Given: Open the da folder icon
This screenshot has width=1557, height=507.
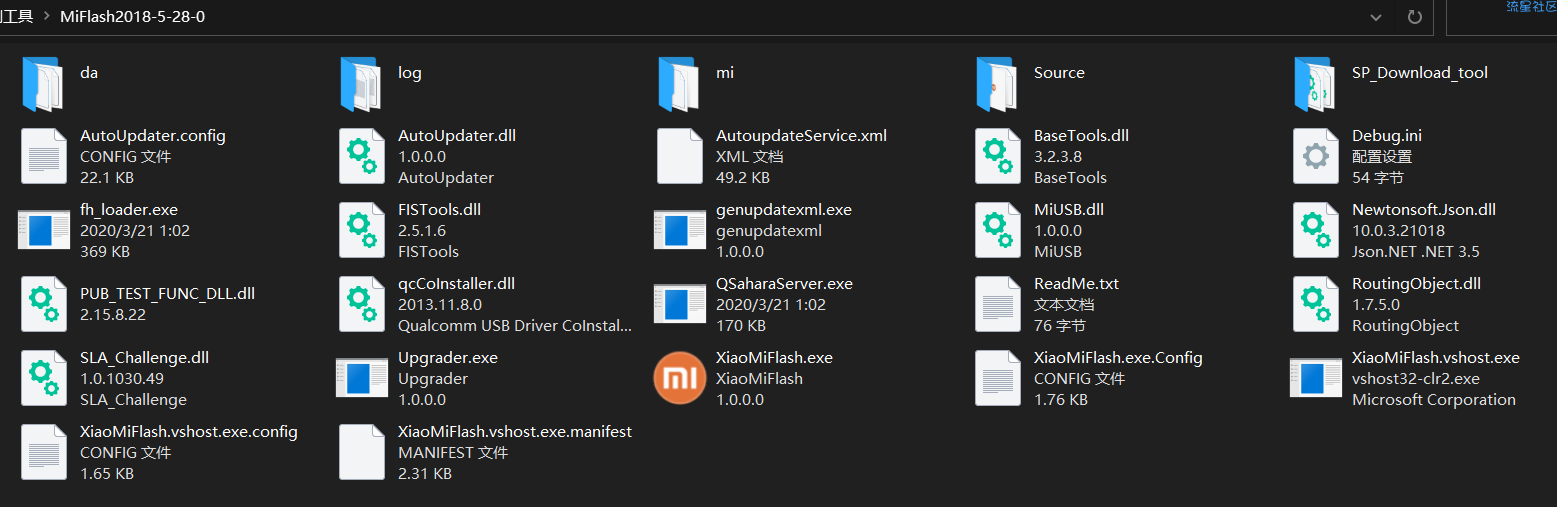Looking at the screenshot, I should (x=43, y=83).
